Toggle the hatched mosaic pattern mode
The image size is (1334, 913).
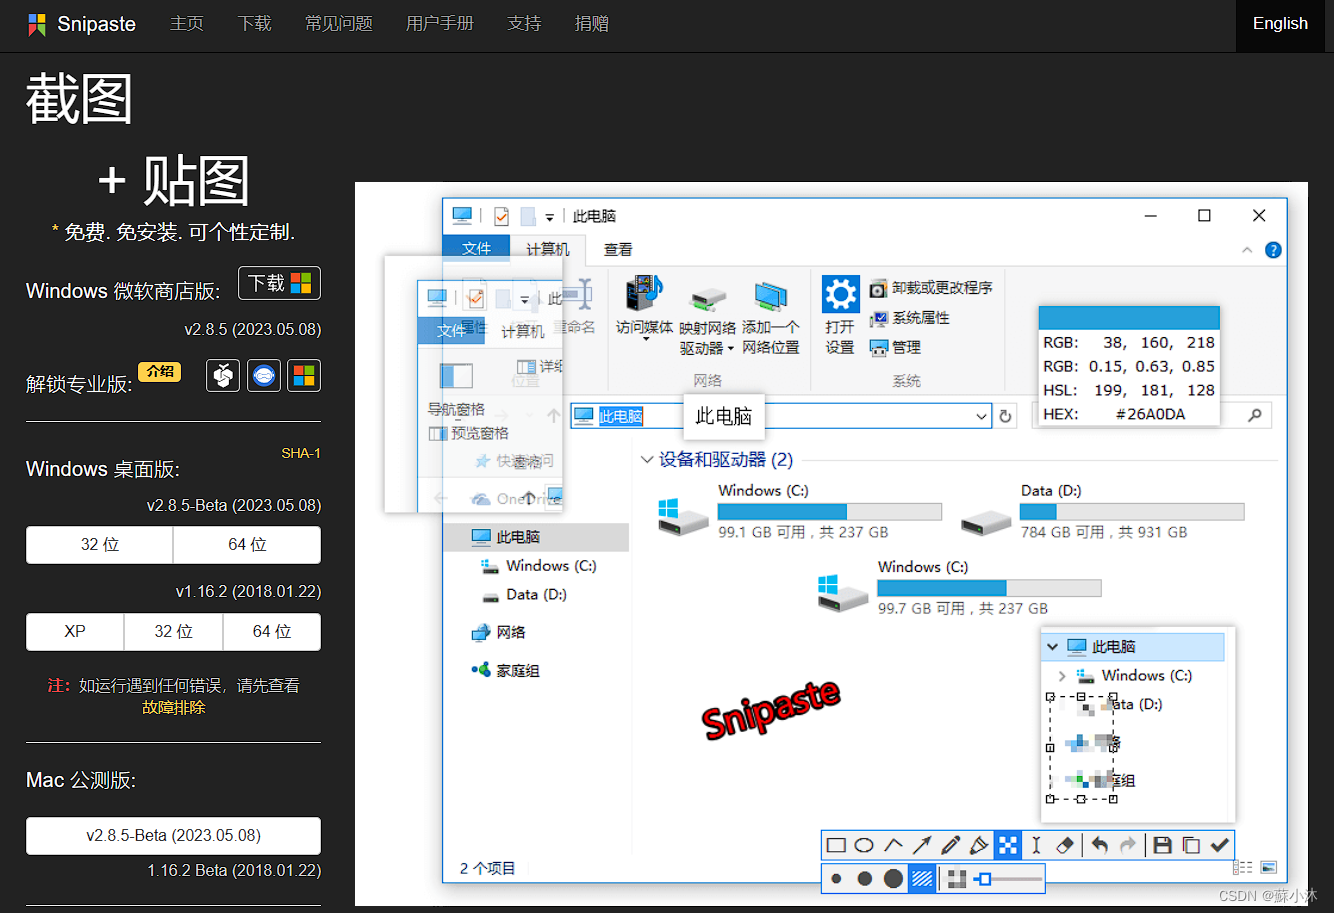pos(922,879)
